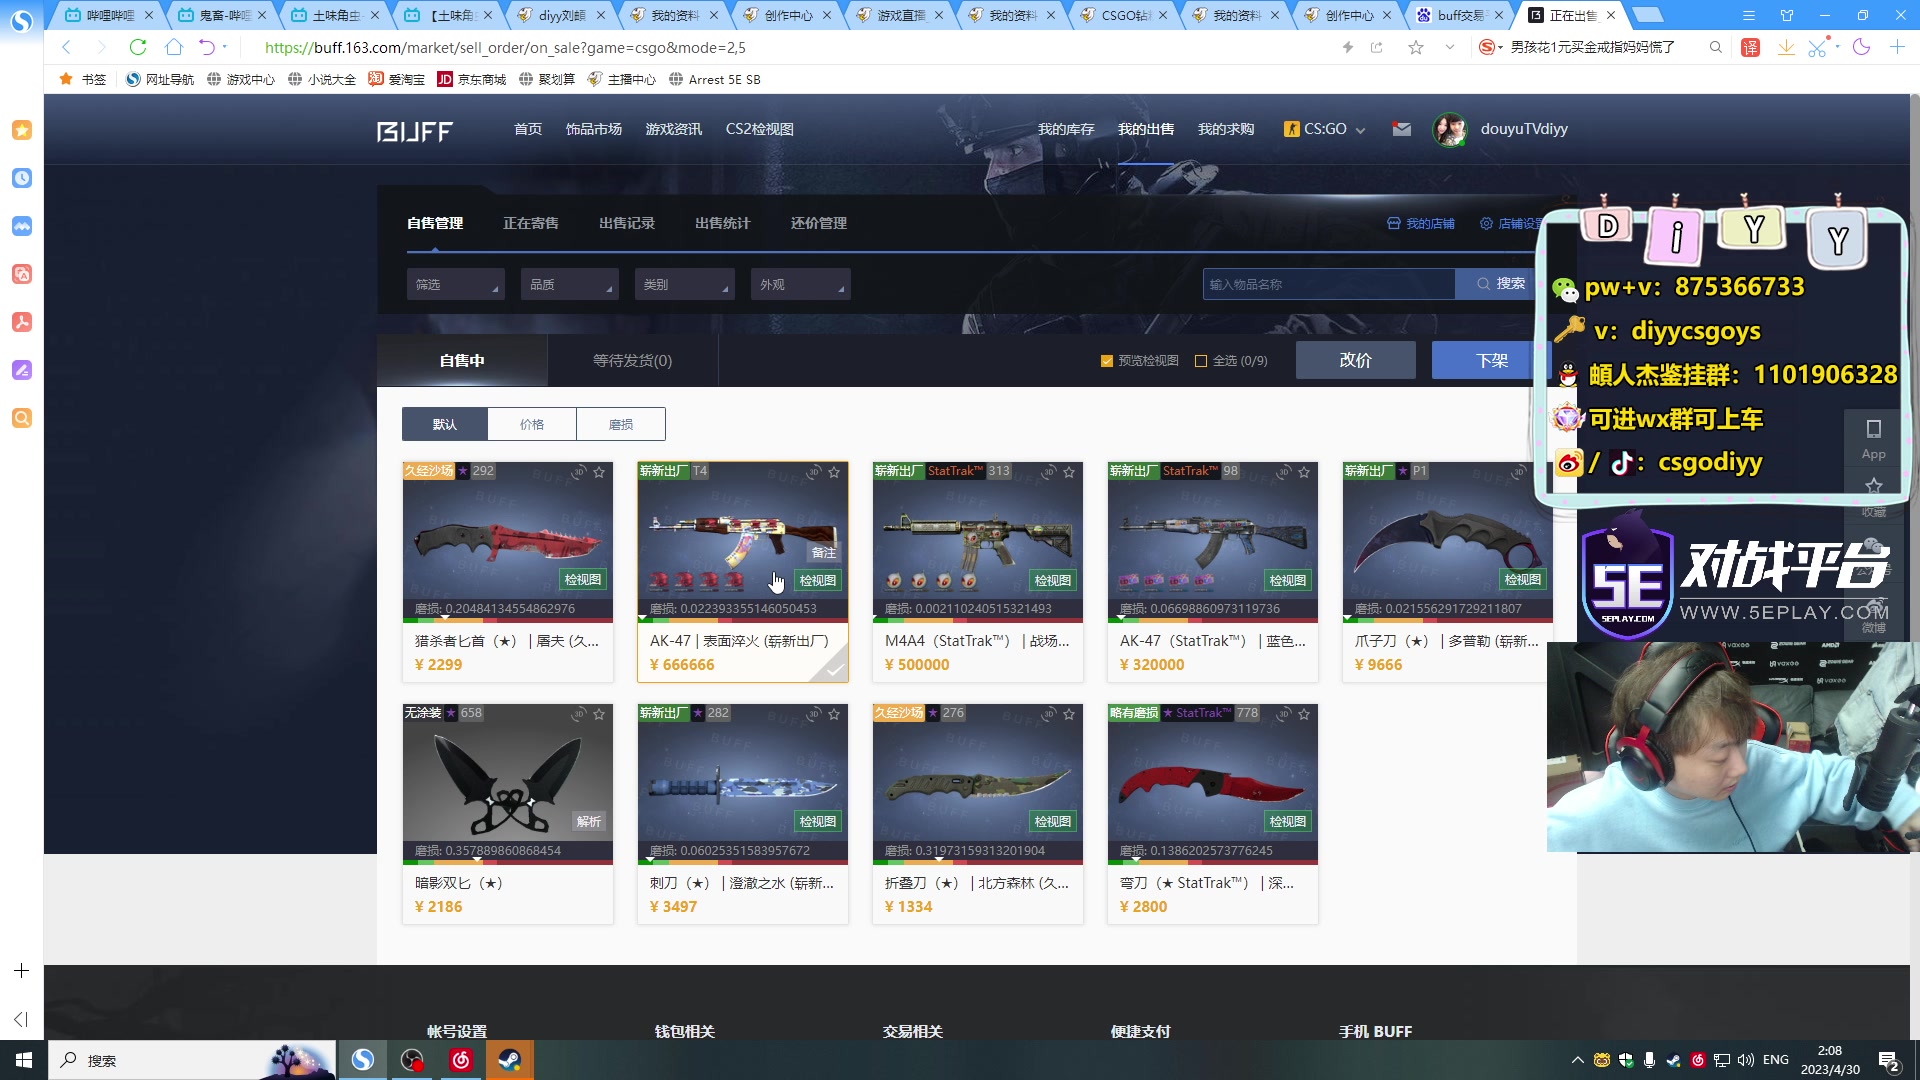The image size is (1920, 1080).
Task: Click the browser back arrow
Action: click(66, 47)
